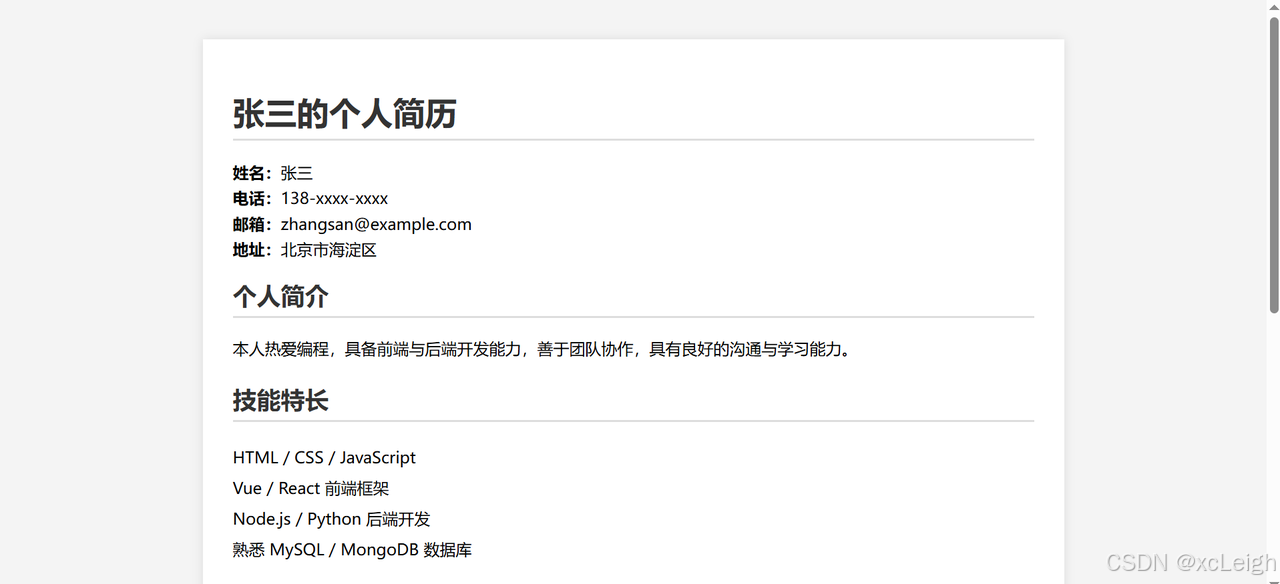Click the paragraph starting 本人热爱编程

click(x=542, y=349)
